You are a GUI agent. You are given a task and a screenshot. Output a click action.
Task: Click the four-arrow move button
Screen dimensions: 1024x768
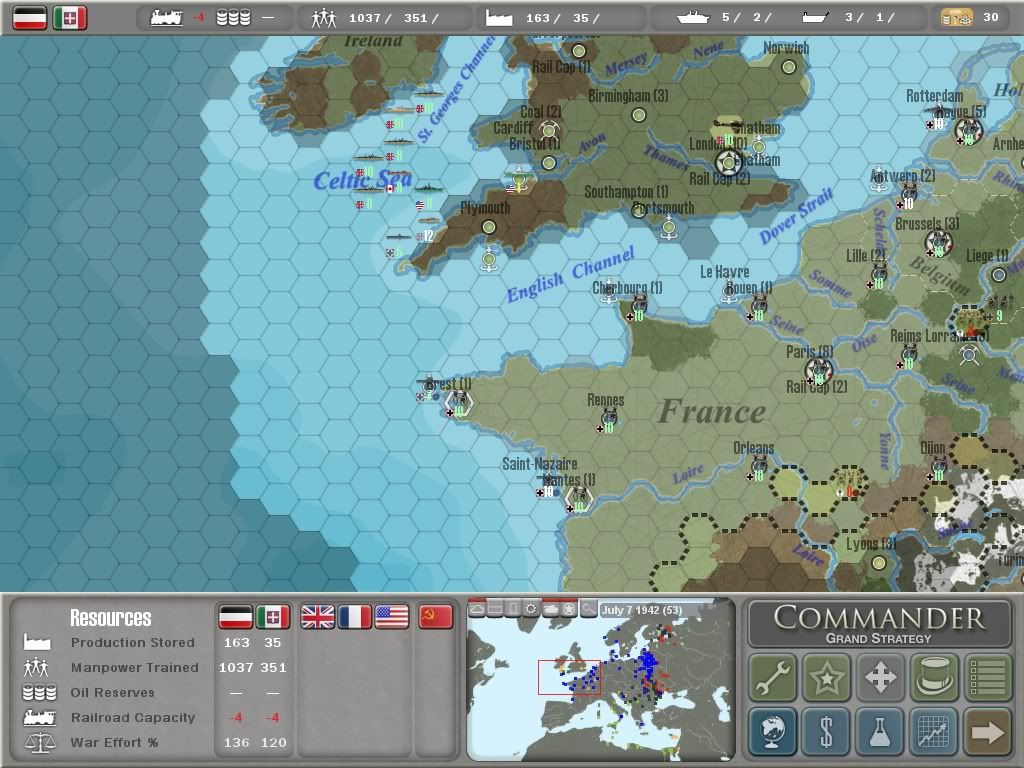(880, 677)
